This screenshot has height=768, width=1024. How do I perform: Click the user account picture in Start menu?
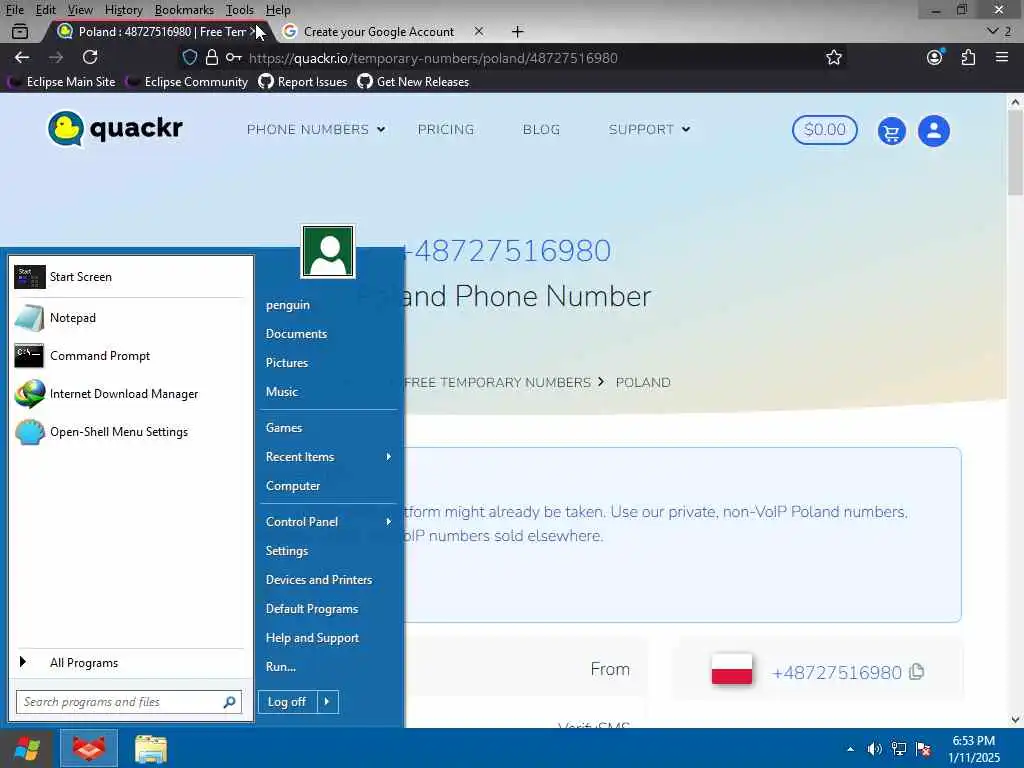pyautogui.click(x=328, y=251)
